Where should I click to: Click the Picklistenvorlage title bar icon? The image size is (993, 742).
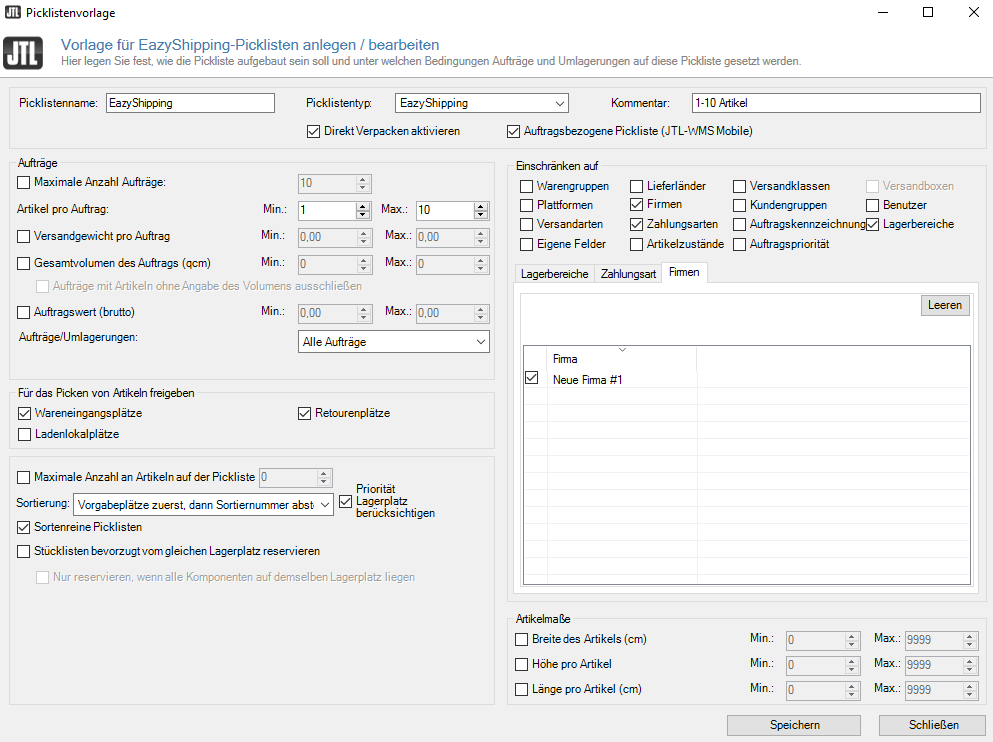(x=12, y=12)
